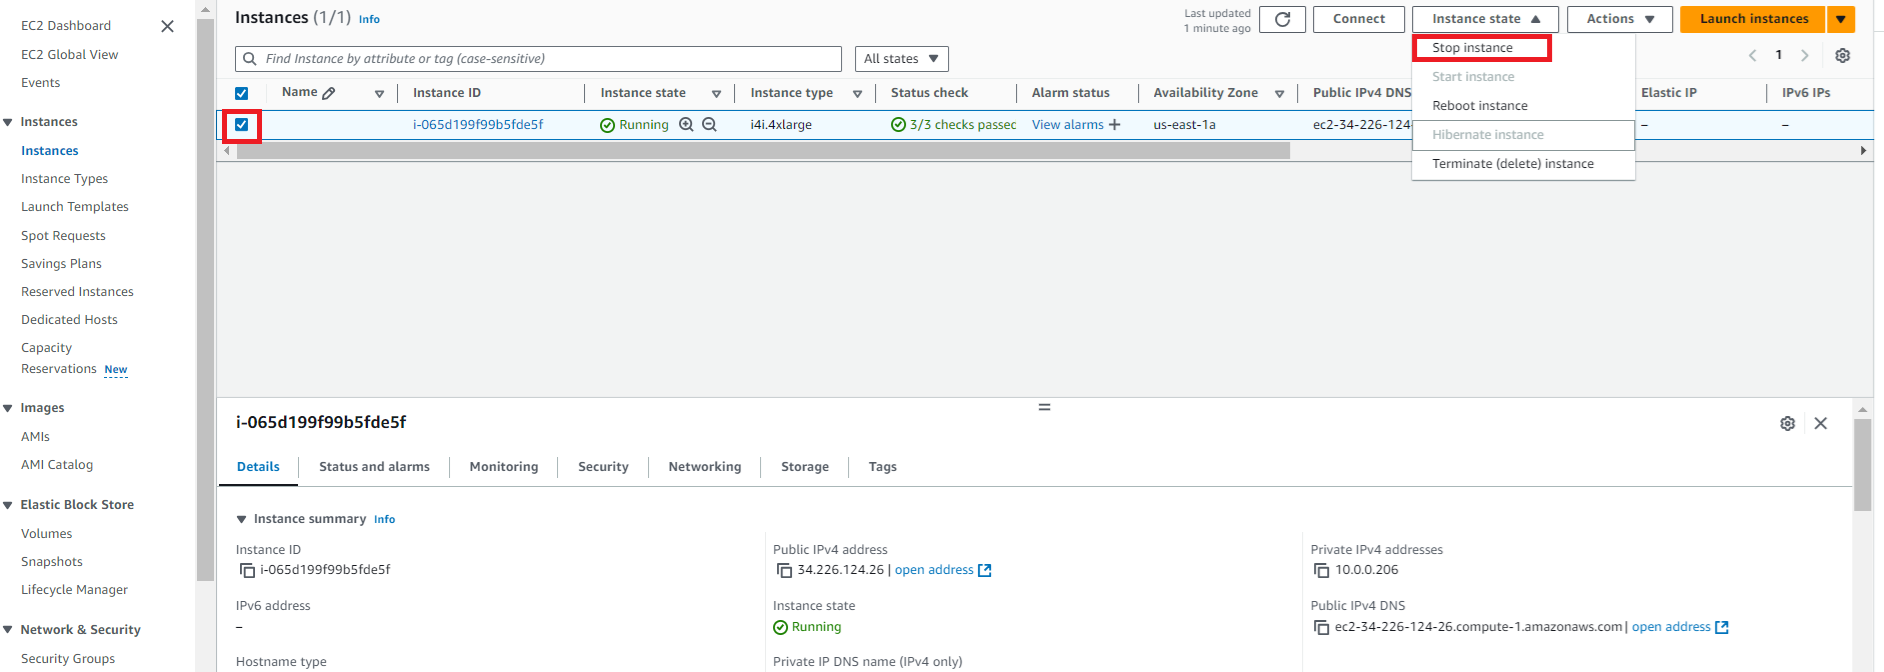1884x672 pixels.
Task: Expand the Actions dropdown menu
Action: point(1619,19)
